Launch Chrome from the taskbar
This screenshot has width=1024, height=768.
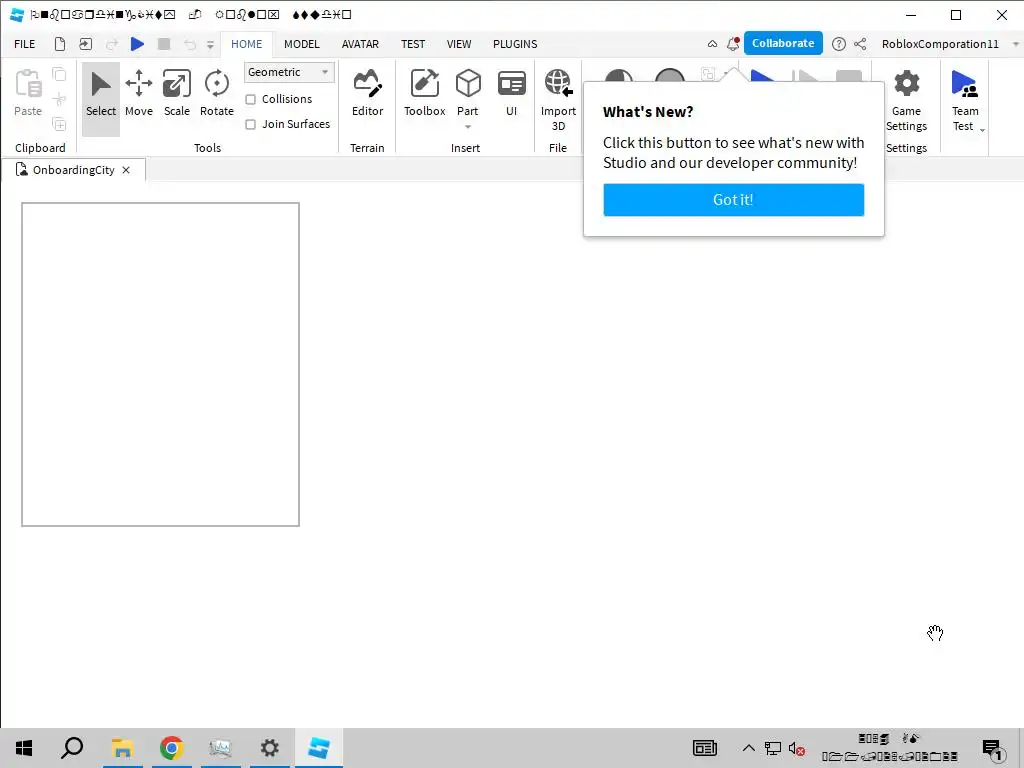171,748
